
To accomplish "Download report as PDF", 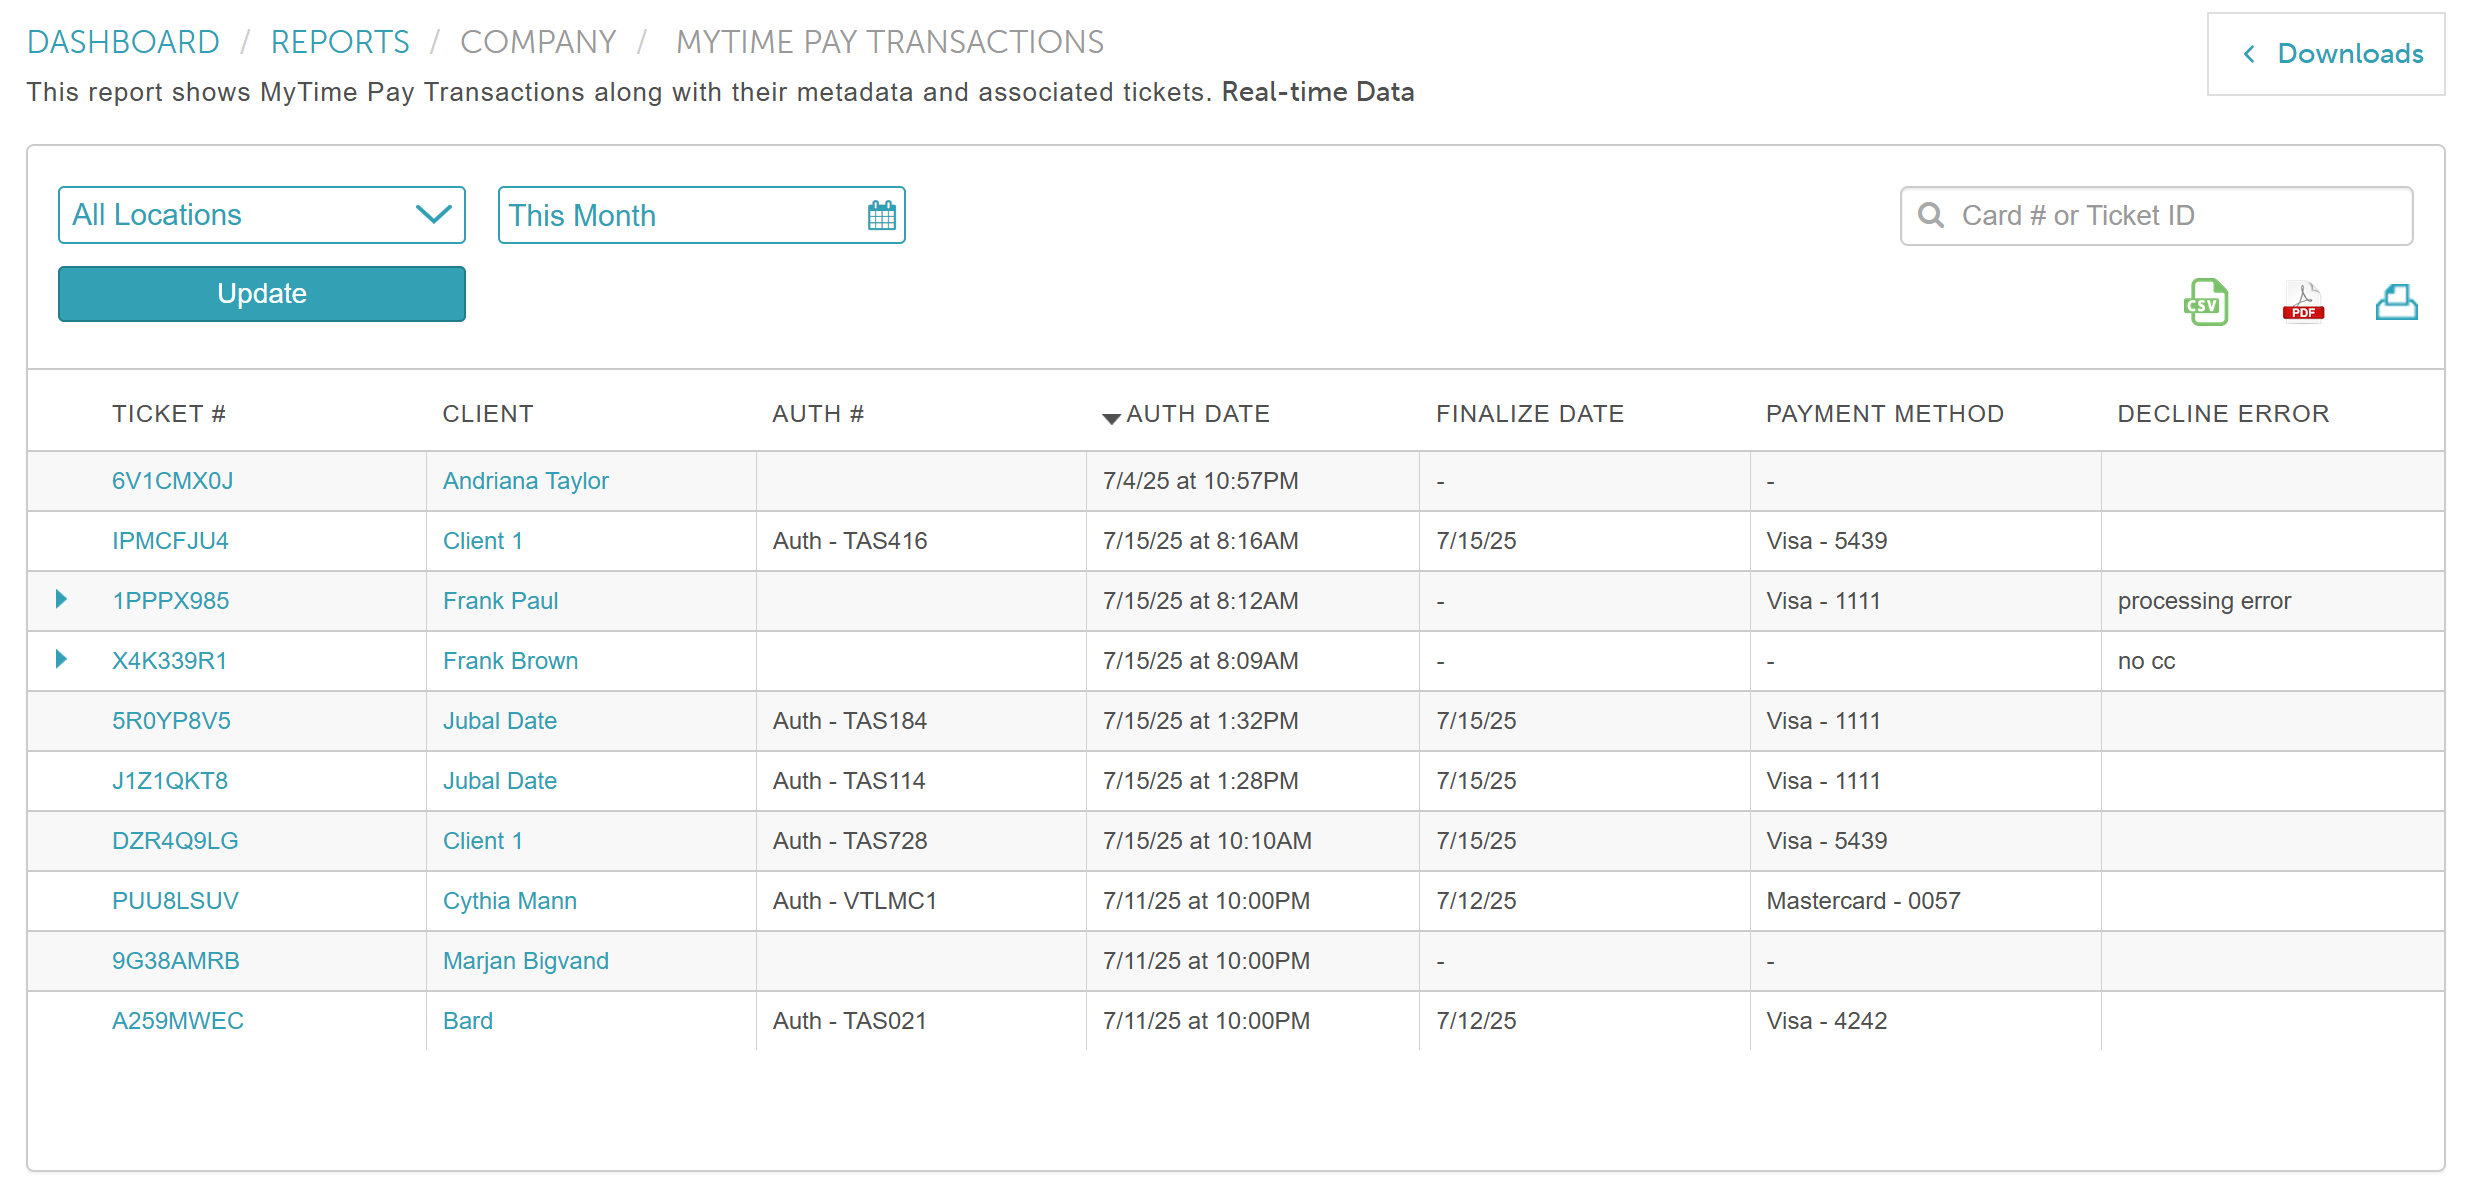I will click(x=2303, y=302).
